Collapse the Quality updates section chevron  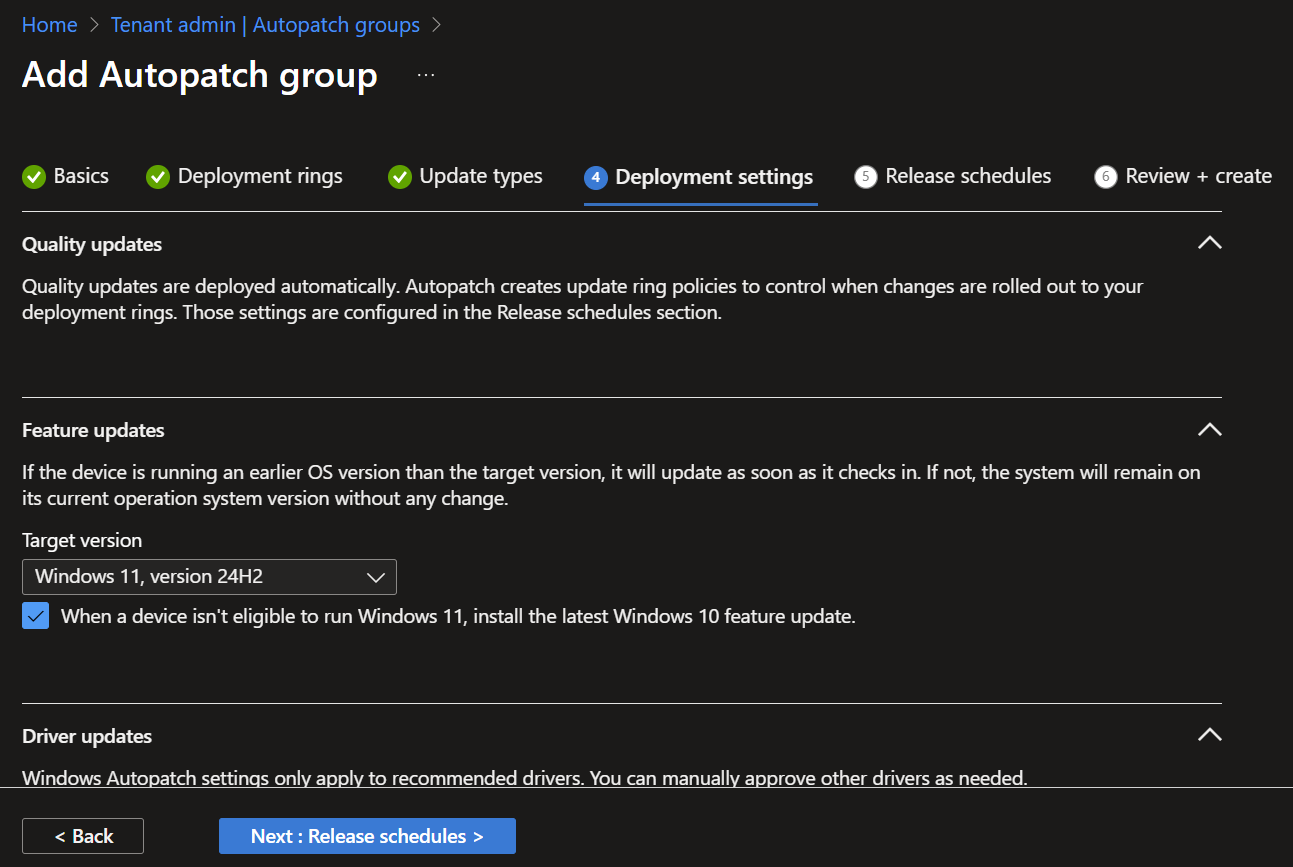[1210, 243]
